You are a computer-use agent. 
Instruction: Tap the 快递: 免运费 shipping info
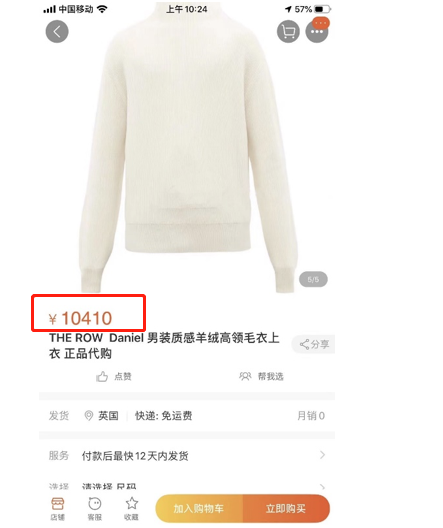(164, 416)
